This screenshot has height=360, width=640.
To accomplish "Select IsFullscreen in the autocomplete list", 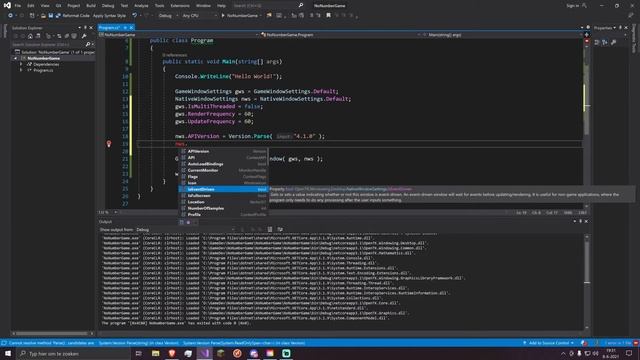I will click(x=224, y=196).
